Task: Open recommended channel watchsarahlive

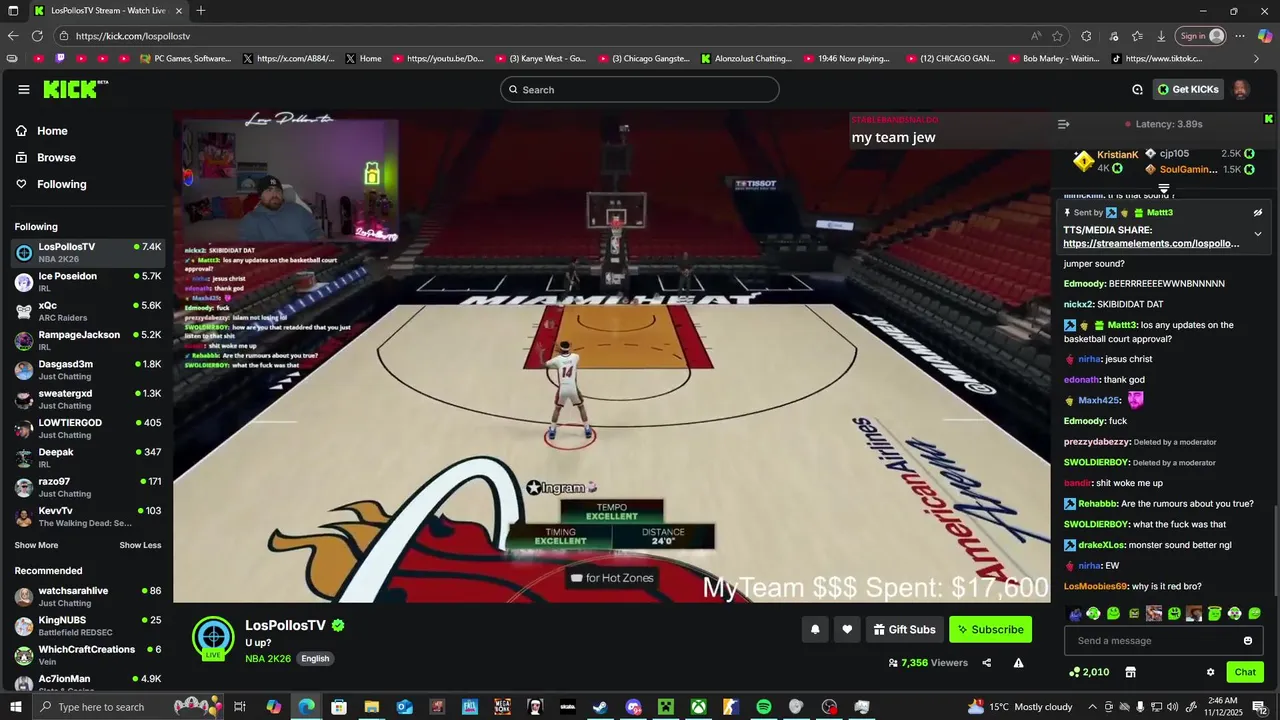Action: (x=88, y=596)
